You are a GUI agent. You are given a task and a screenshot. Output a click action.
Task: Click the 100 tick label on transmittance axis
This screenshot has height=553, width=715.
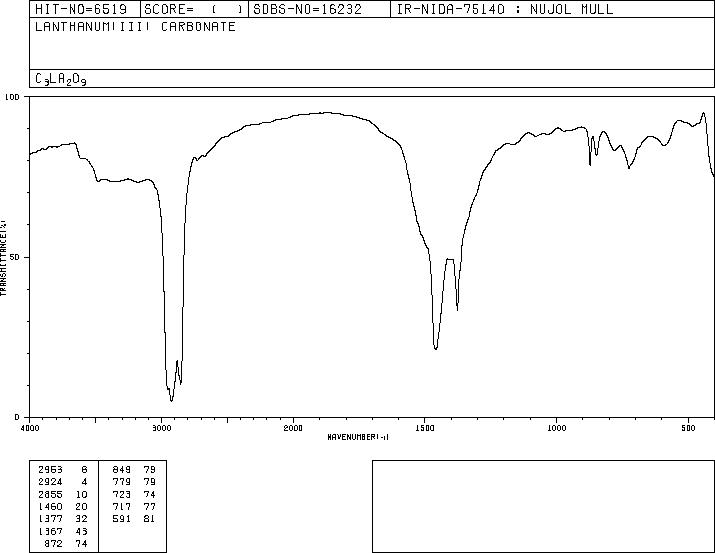[12, 97]
